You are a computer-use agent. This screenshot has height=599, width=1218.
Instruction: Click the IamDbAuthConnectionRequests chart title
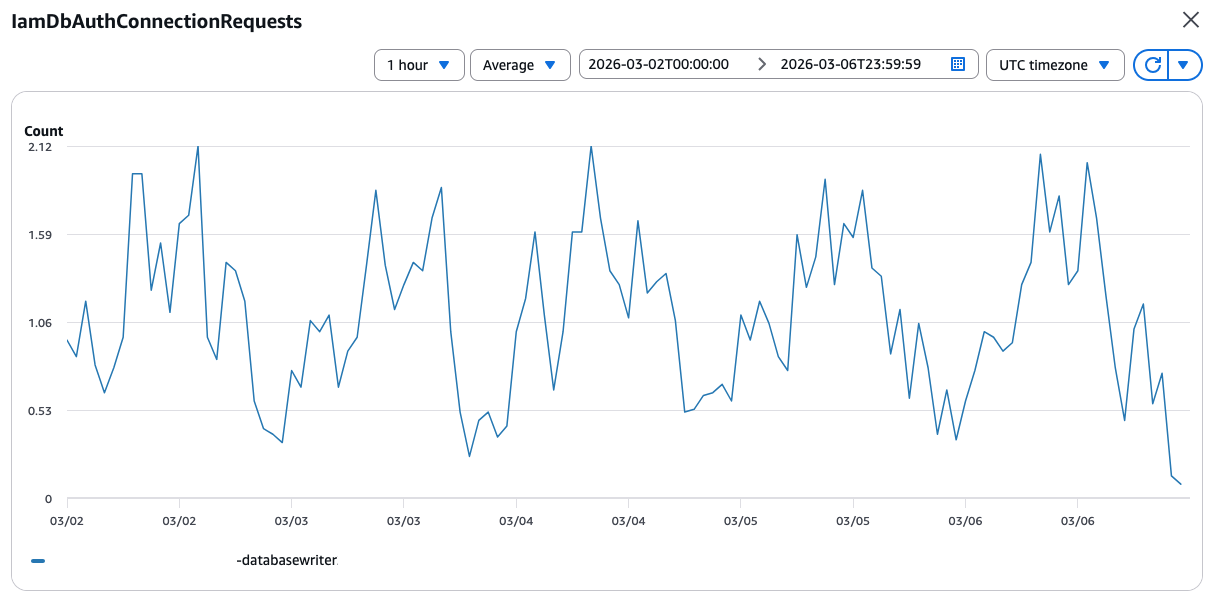tap(156, 21)
